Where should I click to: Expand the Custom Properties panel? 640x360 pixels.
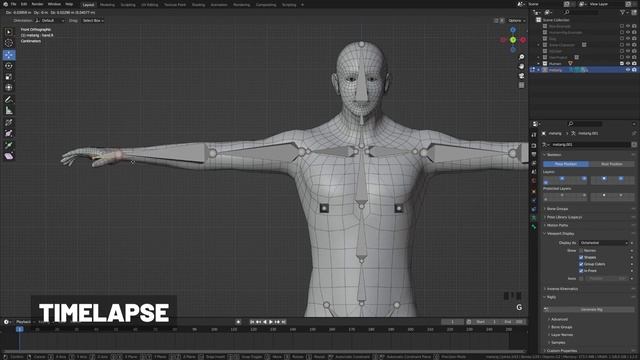[562, 351]
